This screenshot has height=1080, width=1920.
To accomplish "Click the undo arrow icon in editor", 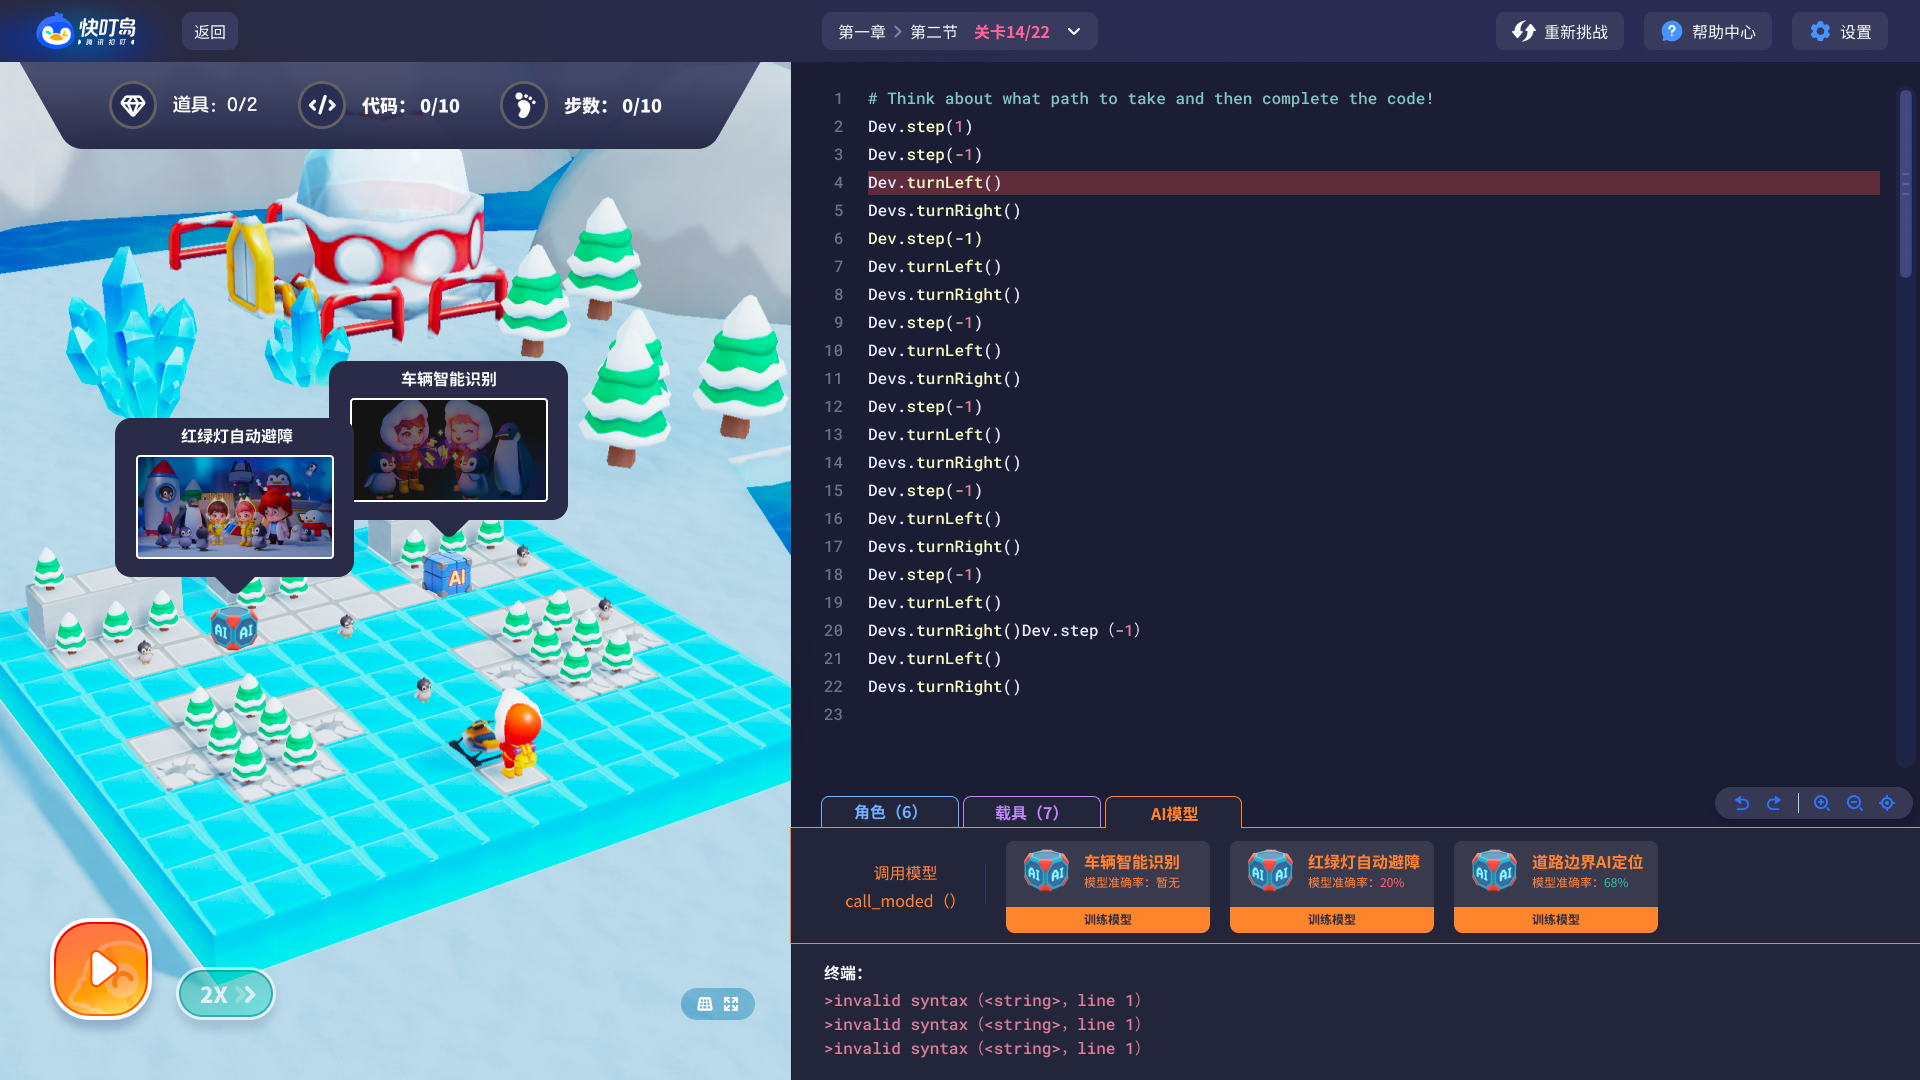I will coord(1742,803).
